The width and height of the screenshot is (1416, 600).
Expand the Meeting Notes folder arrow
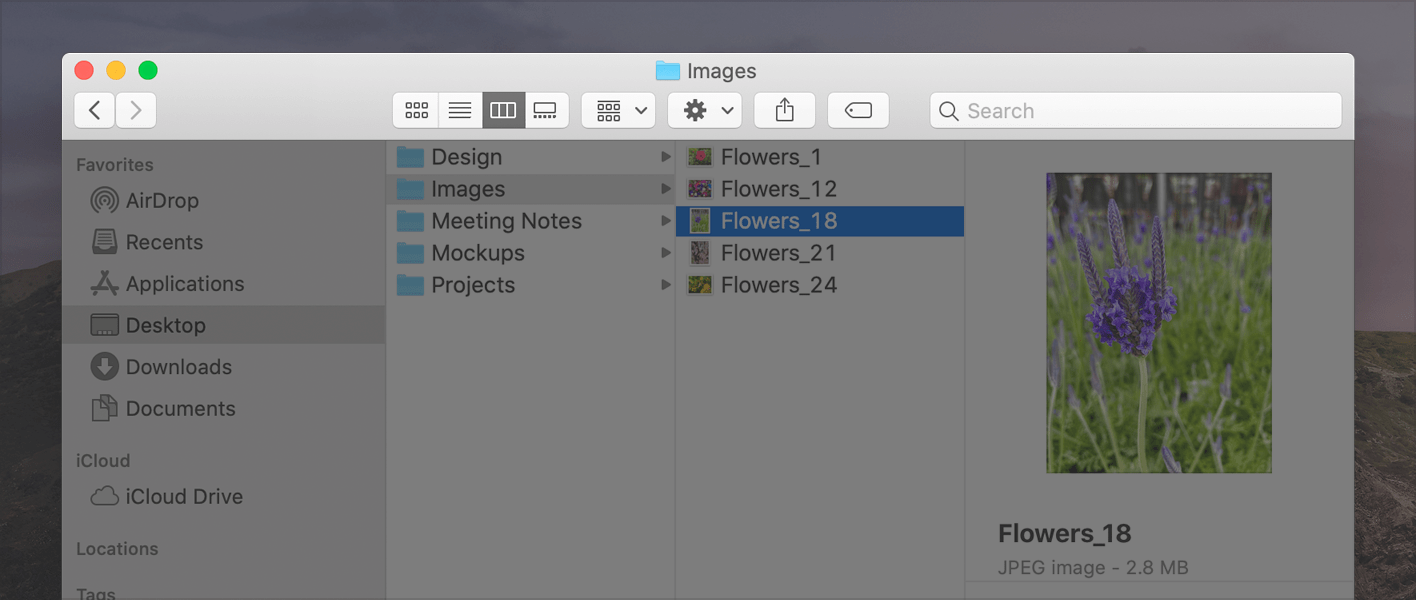tap(665, 221)
